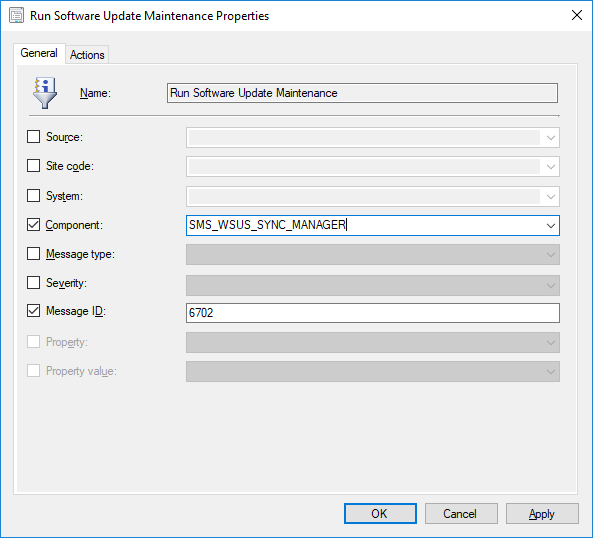Expand the Component dropdown arrow
593x538 pixels.
pyautogui.click(x=550, y=226)
